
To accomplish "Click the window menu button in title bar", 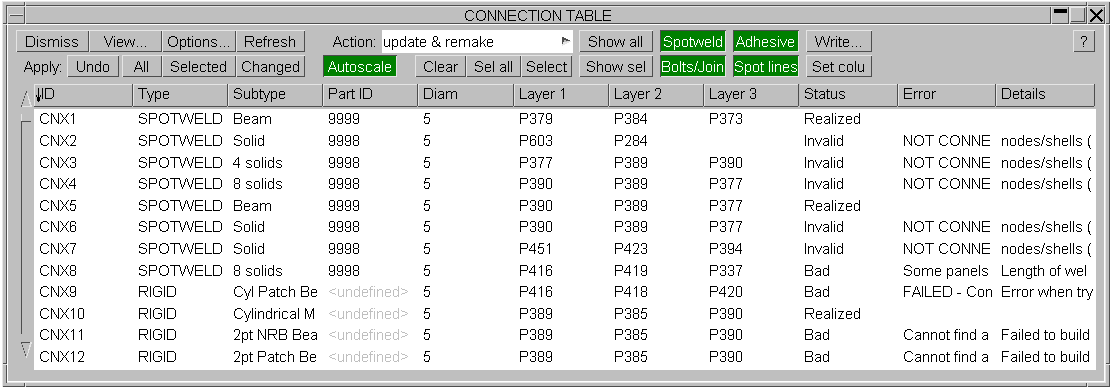I will point(17,15).
